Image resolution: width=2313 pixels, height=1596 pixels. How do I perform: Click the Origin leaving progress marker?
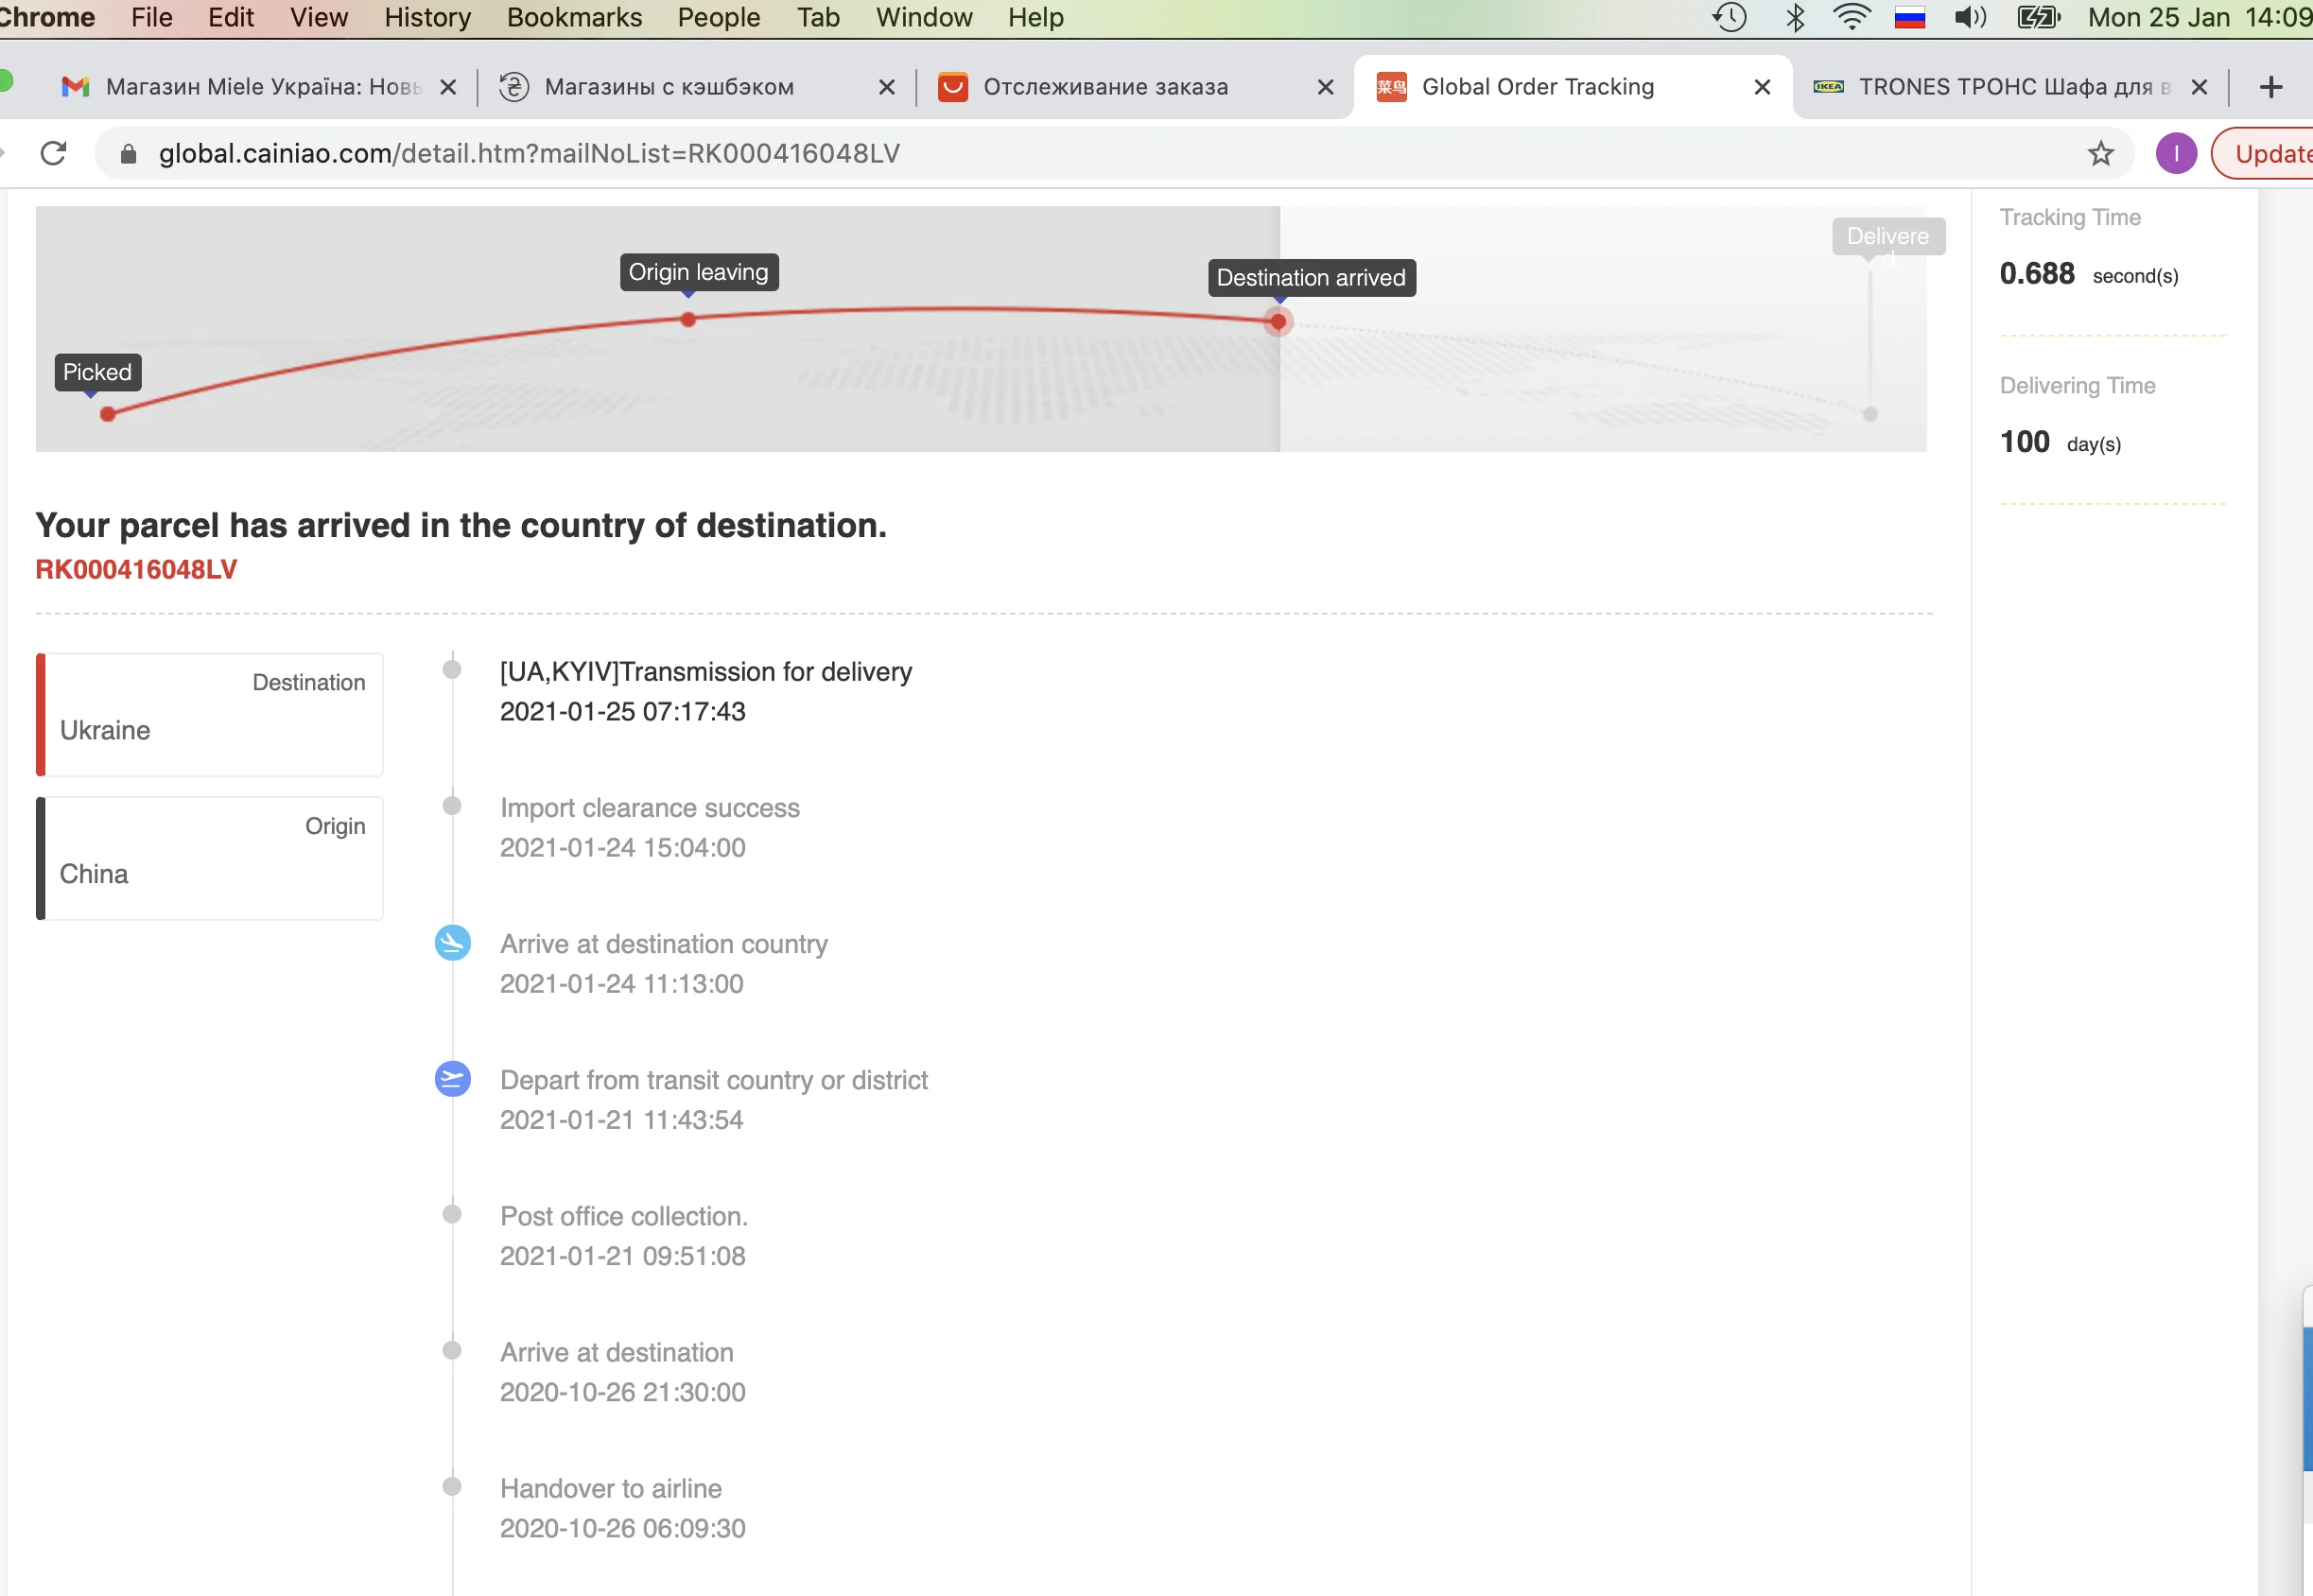click(x=688, y=319)
